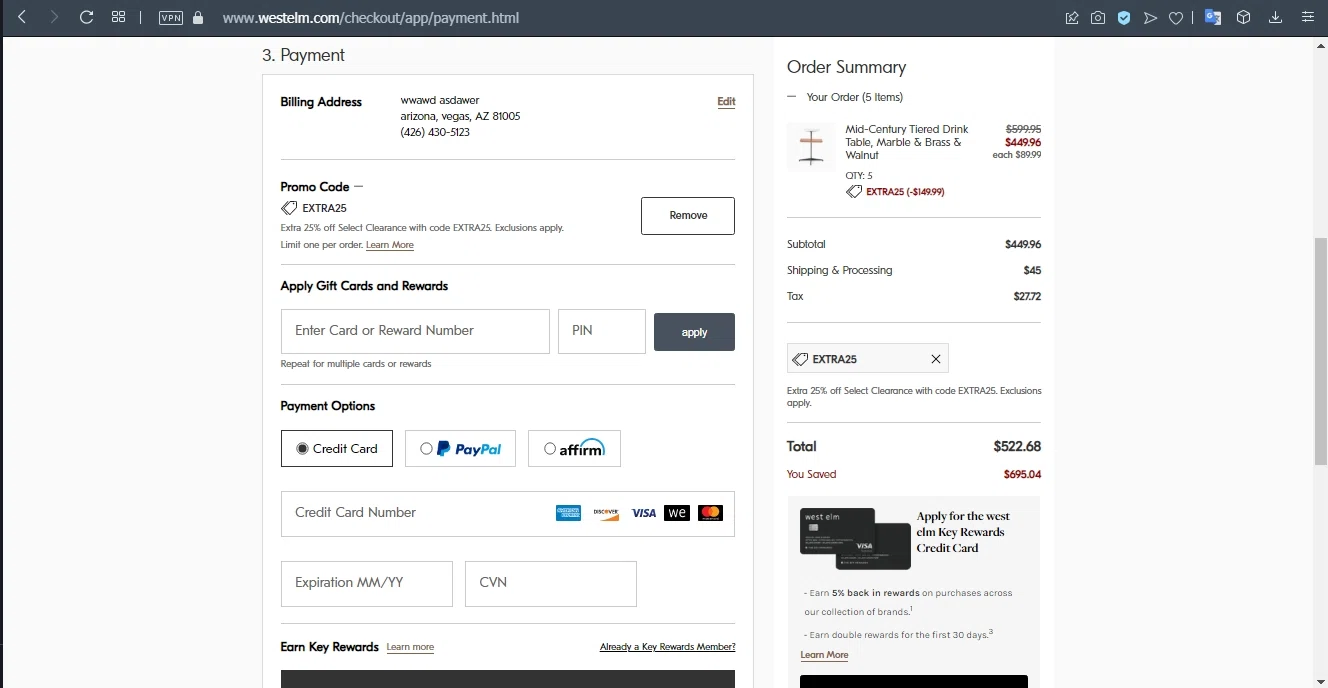
Task: Click the Visa card logo
Action: 644,513
